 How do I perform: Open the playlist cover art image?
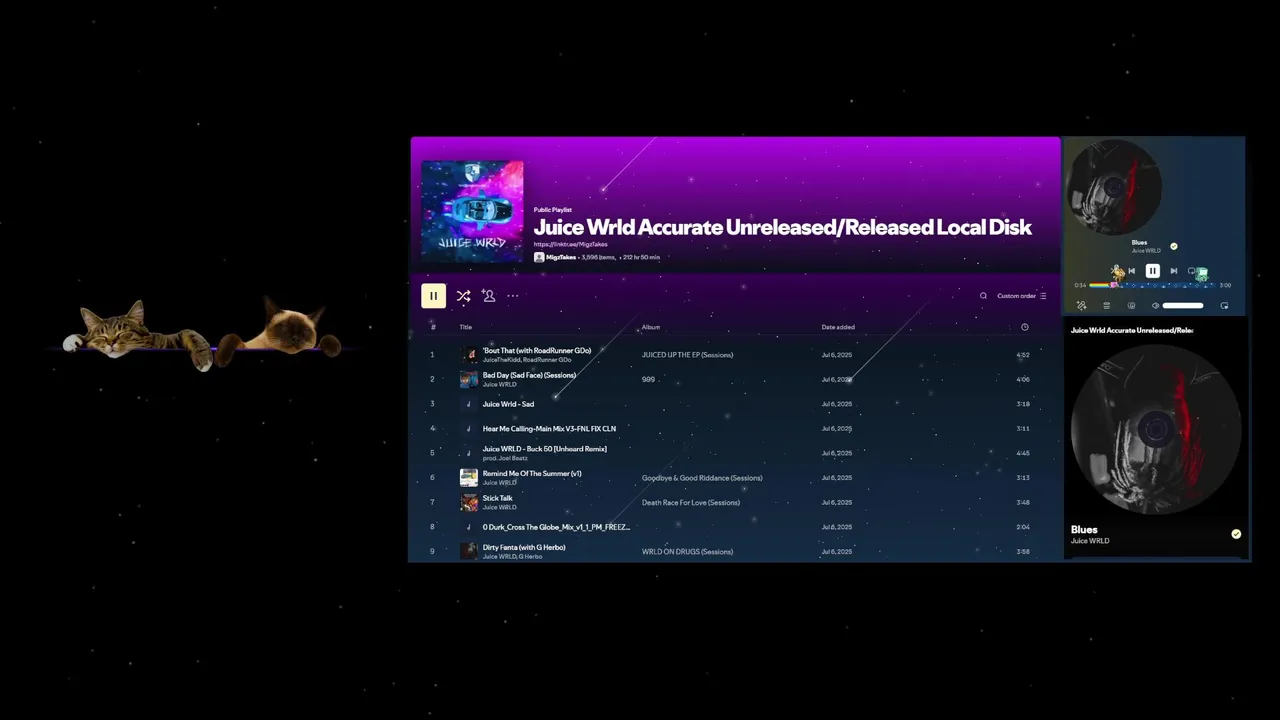(472, 212)
